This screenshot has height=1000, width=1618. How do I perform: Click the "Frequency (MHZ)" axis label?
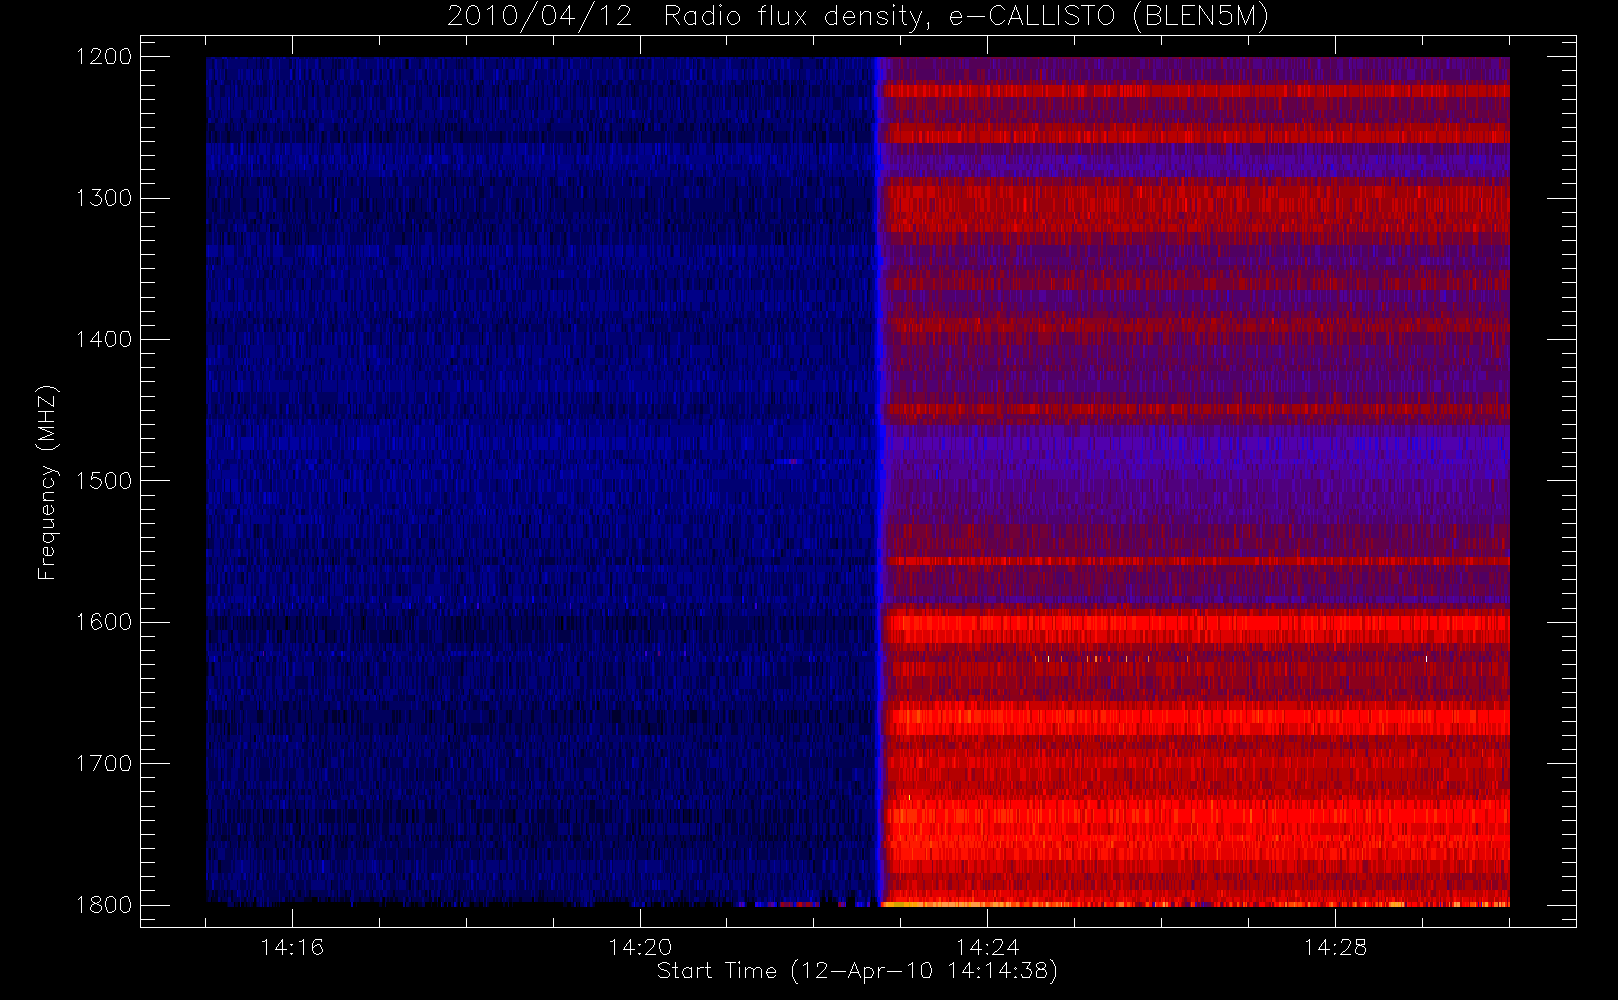pos(47,482)
